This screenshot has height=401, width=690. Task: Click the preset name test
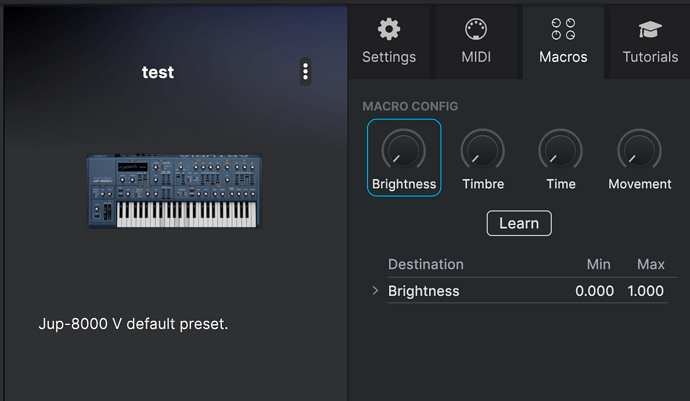pos(158,72)
